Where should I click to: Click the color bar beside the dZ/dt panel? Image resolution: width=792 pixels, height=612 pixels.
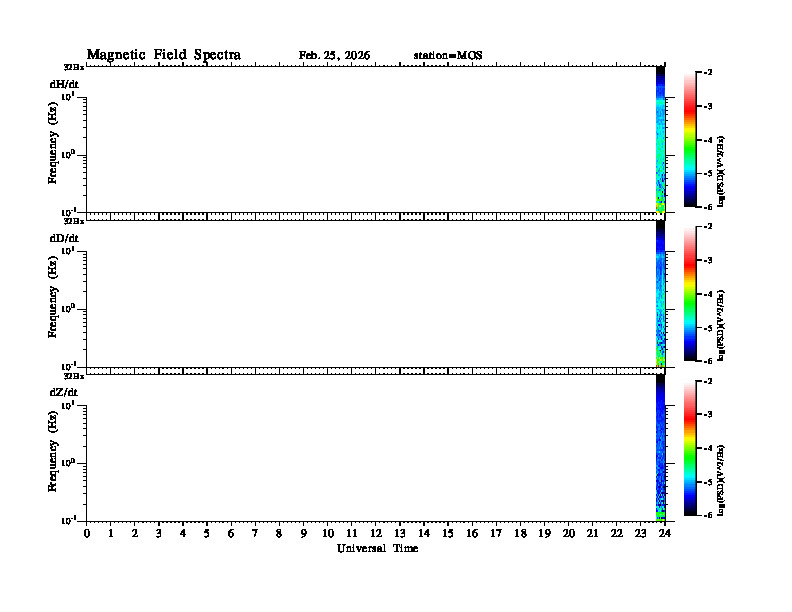tap(690, 448)
